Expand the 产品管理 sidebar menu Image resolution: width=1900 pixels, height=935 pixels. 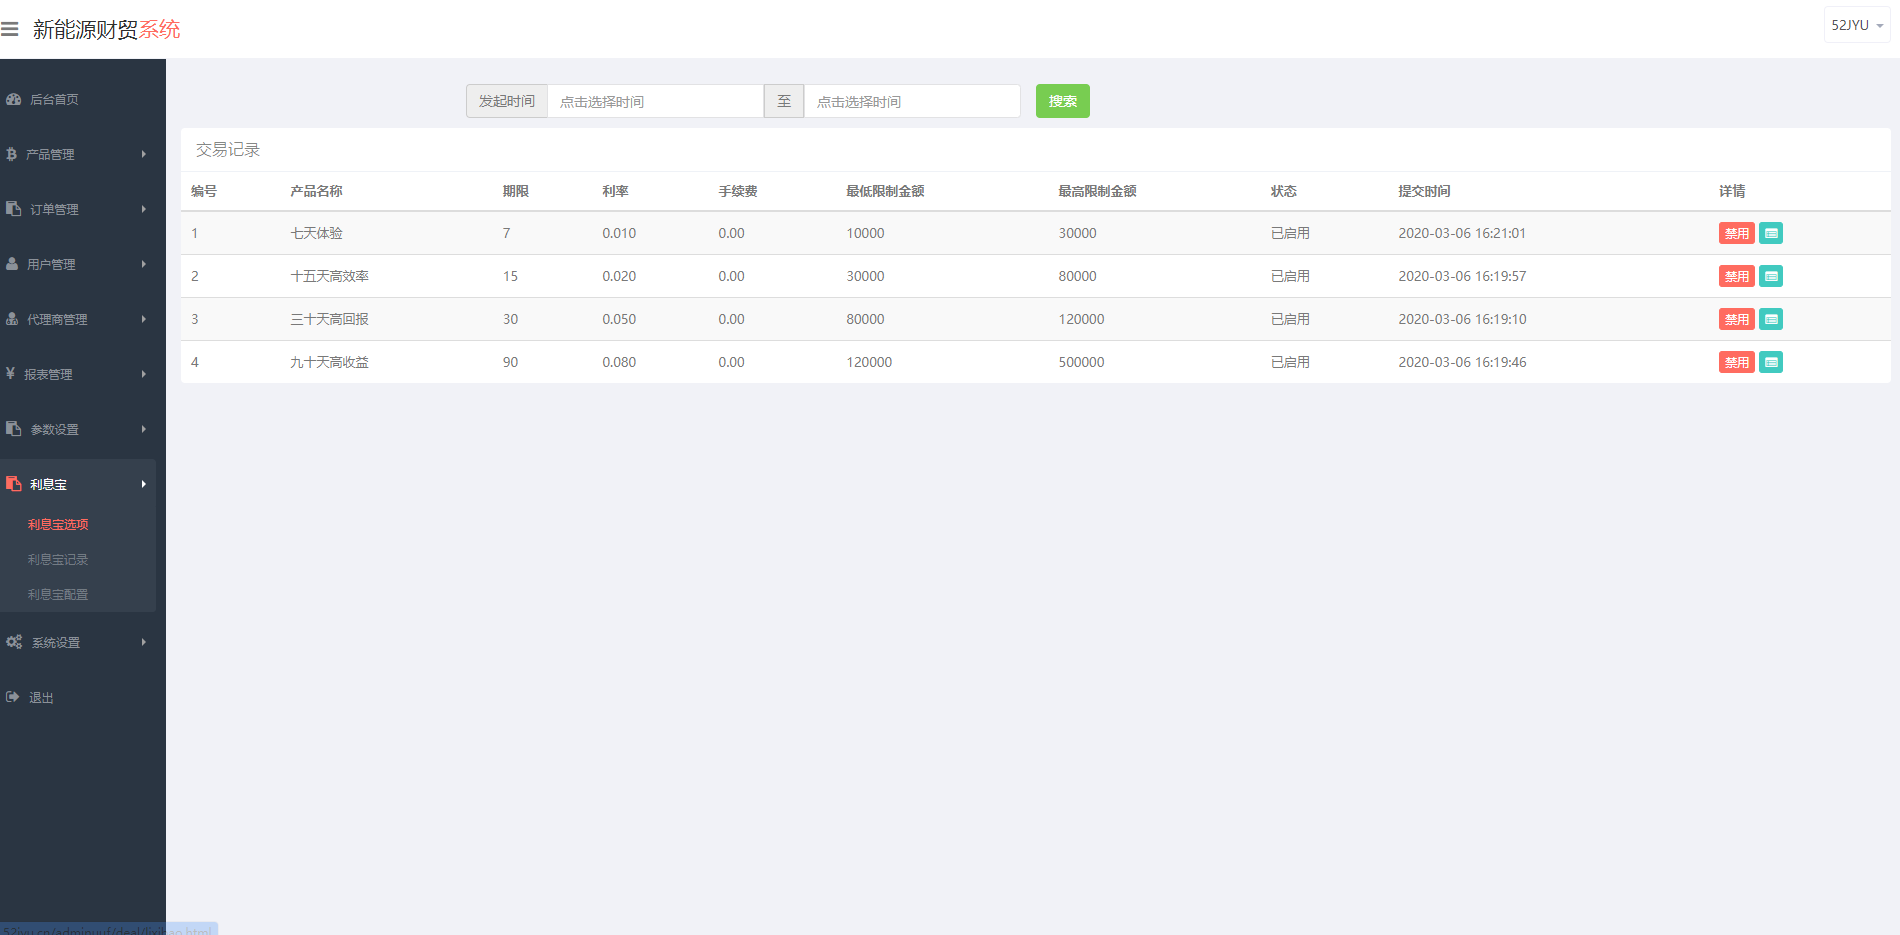[78, 154]
